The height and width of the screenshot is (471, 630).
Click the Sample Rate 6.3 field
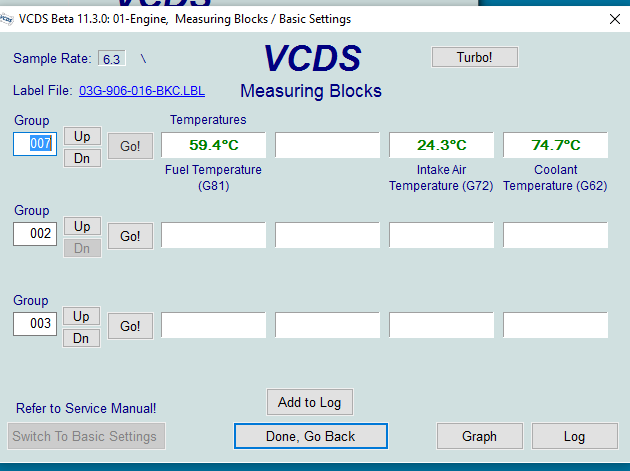[112, 59]
